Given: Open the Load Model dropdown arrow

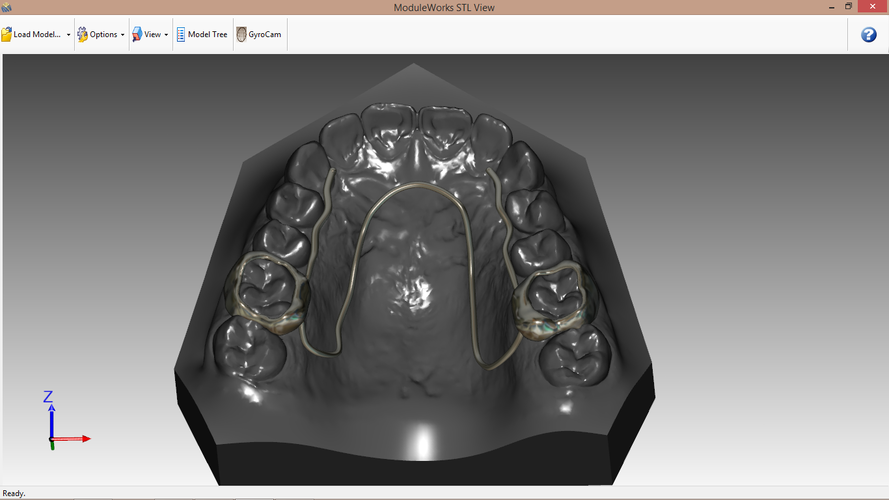Looking at the screenshot, I should click(69, 35).
